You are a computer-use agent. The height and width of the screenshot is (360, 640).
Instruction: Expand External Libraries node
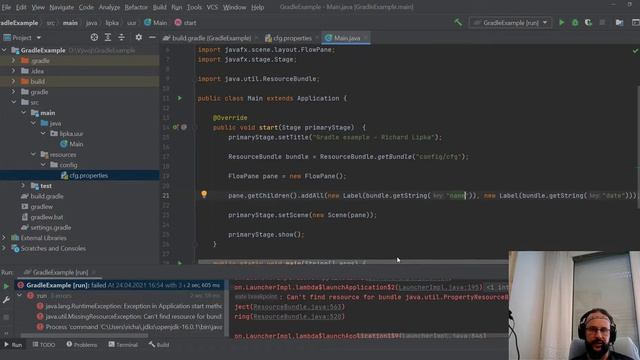pos(4,238)
